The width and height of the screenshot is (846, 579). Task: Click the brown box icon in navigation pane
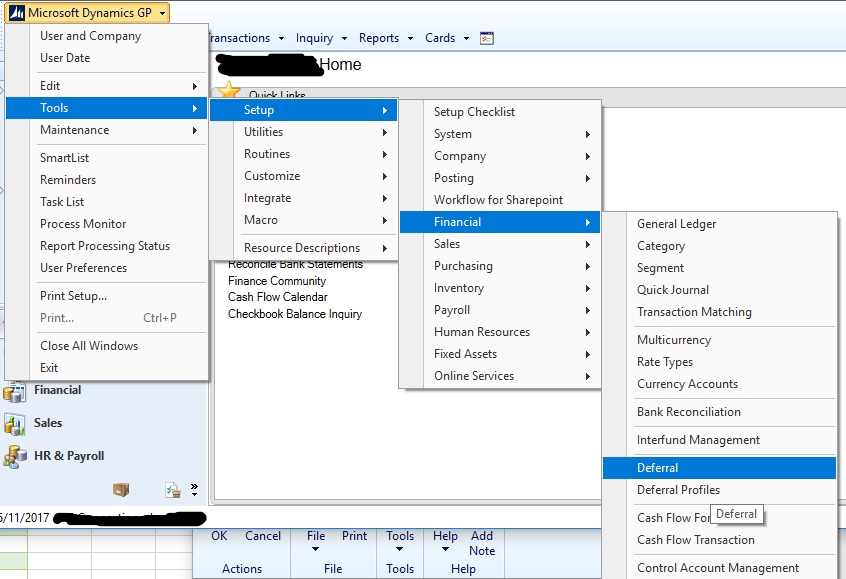[x=121, y=489]
